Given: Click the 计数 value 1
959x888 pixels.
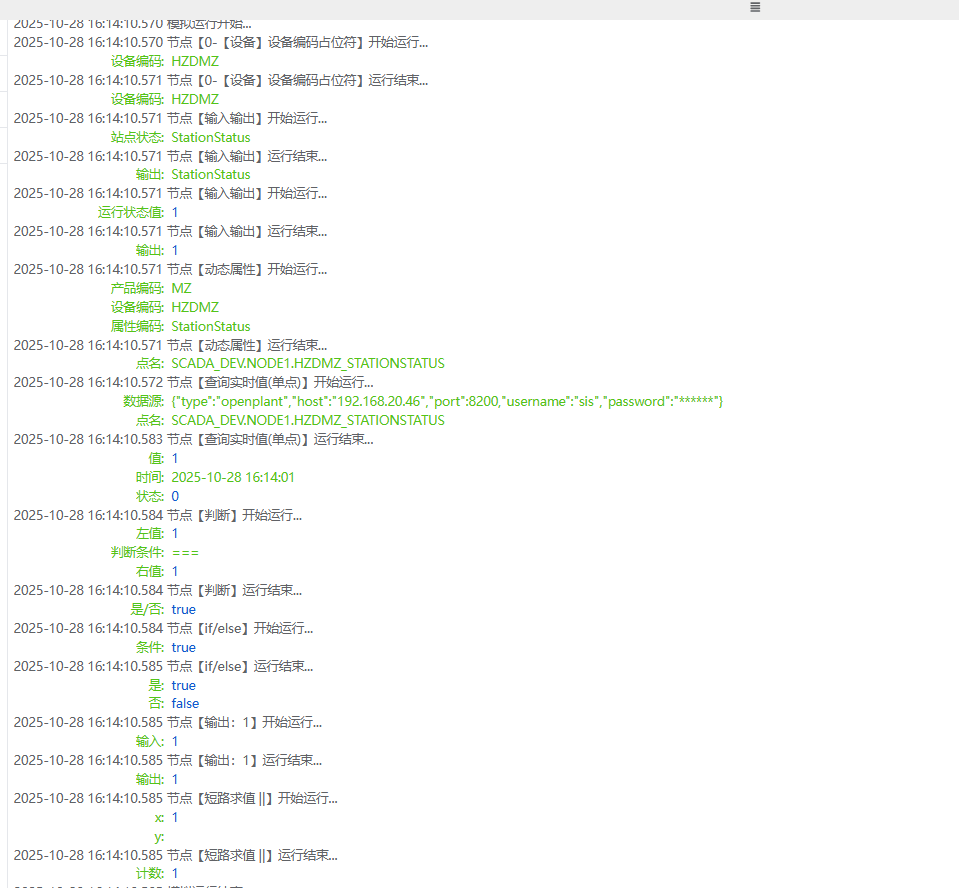Looking at the screenshot, I should click(175, 873).
